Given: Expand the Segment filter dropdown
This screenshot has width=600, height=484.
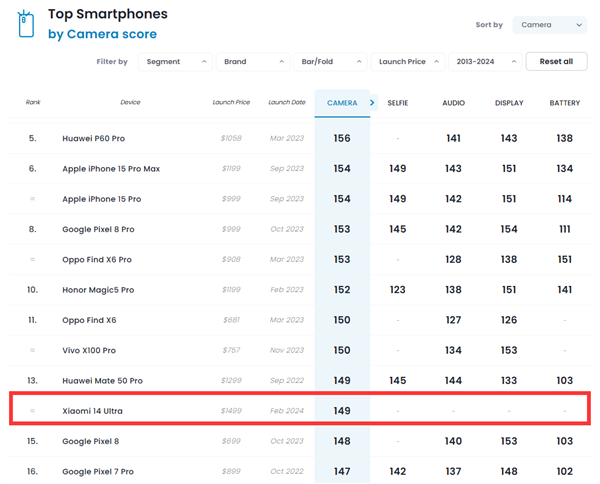Looking at the screenshot, I should 174,62.
